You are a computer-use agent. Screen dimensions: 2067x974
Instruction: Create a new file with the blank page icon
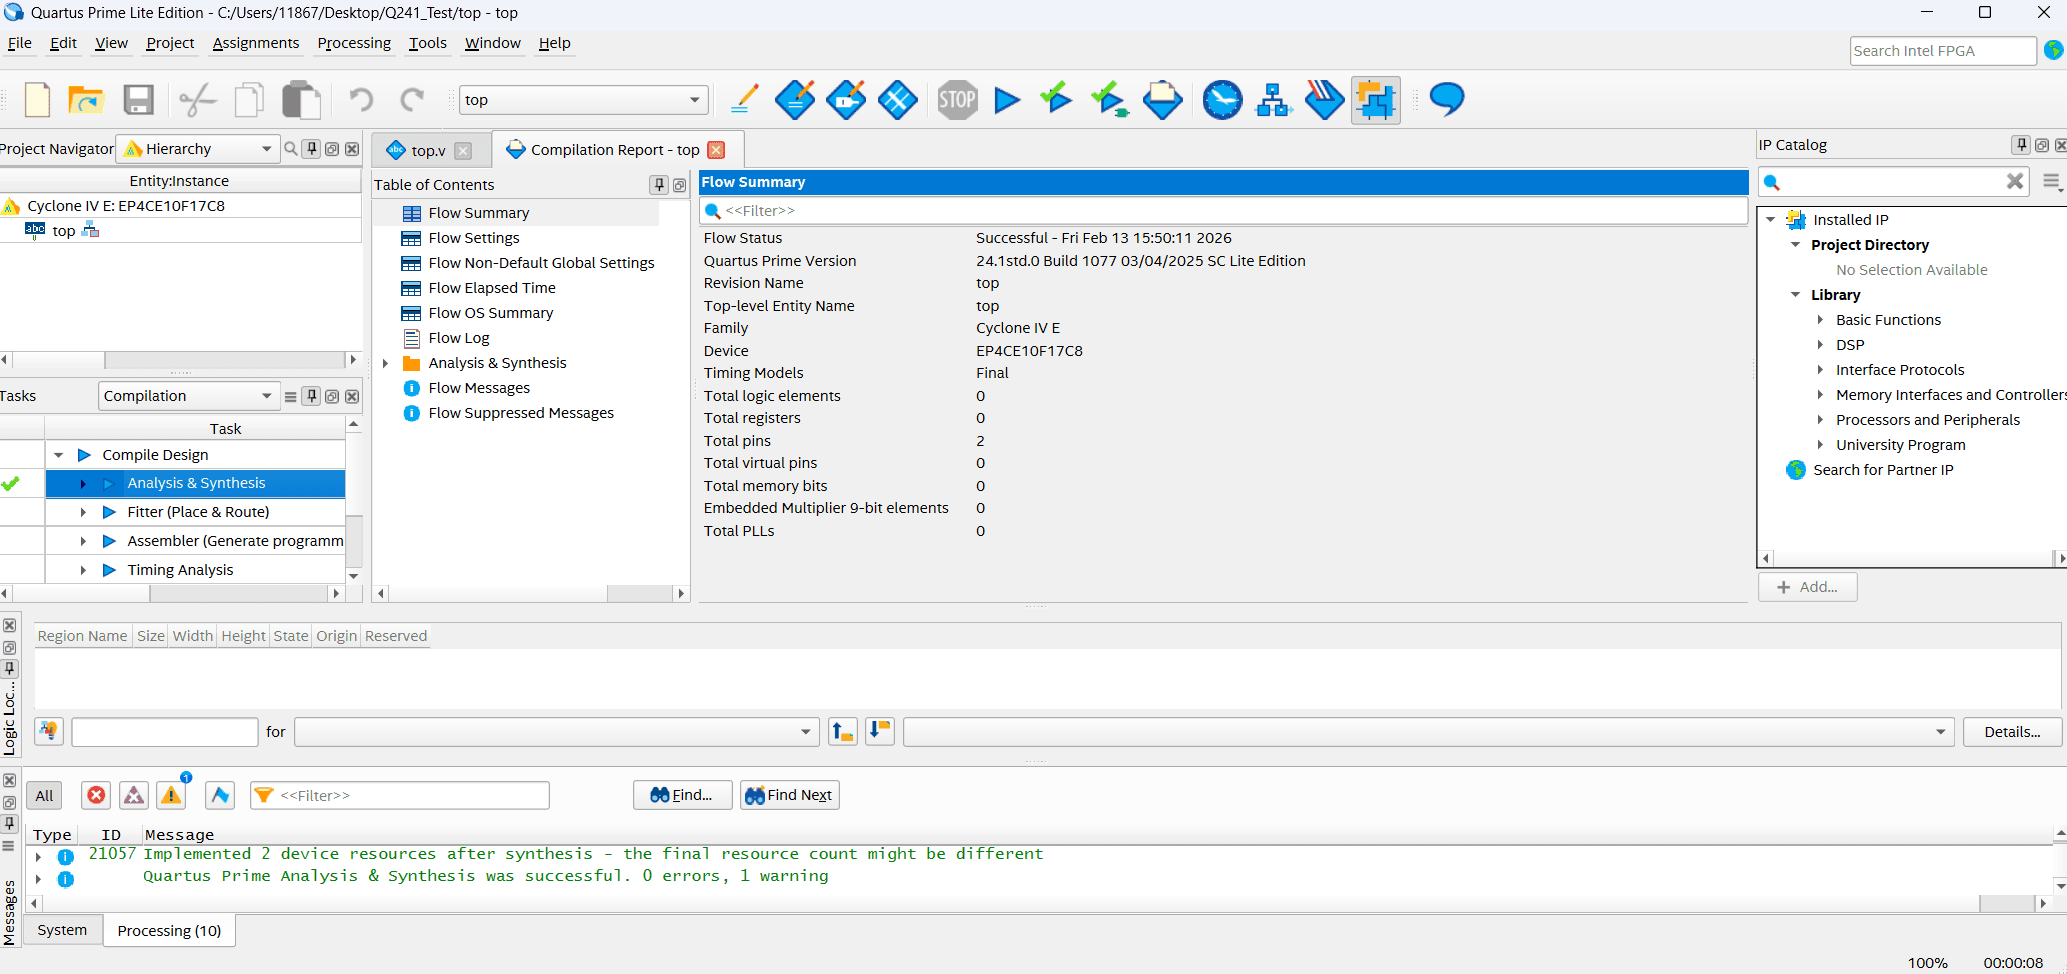pos(38,100)
